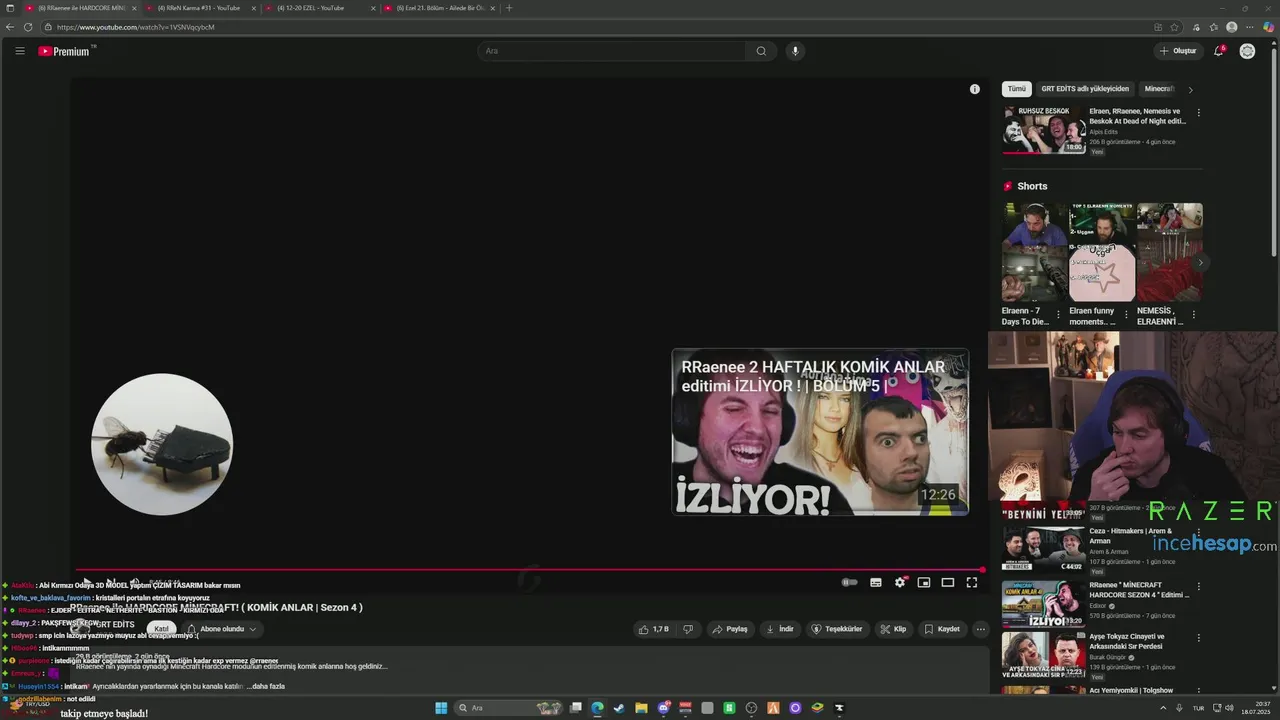Open the more actions menu under the video
The image size is (1280, 720).
pos(981,629)
